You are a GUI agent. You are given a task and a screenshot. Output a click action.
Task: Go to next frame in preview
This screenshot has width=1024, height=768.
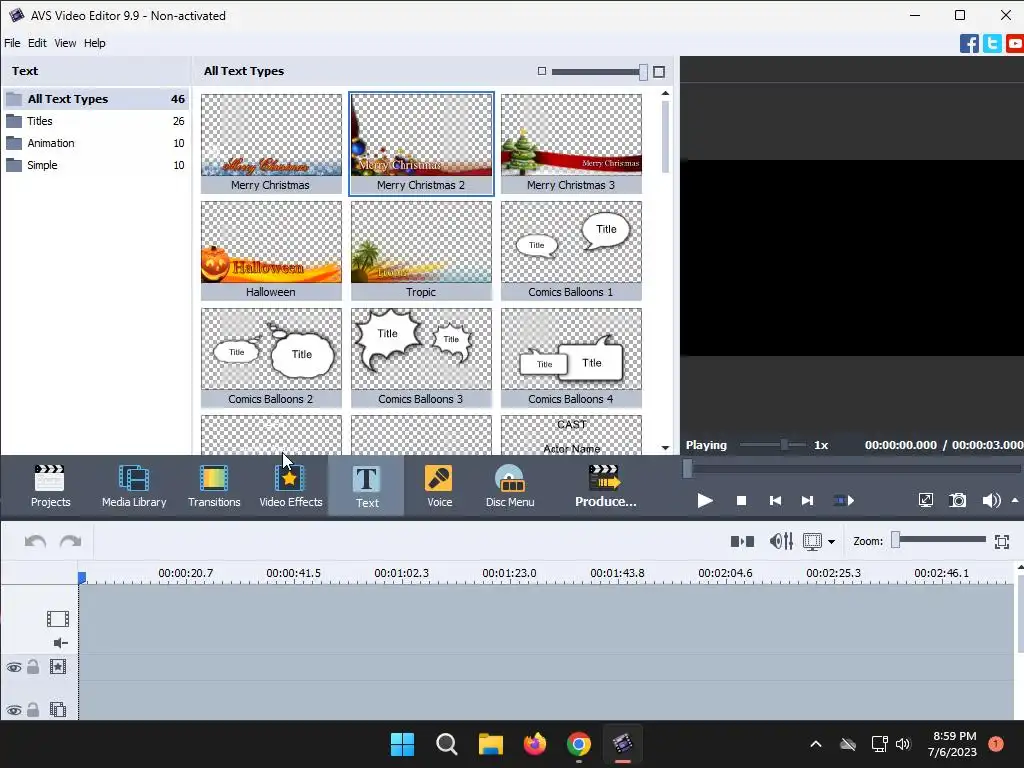click(807, 501)
